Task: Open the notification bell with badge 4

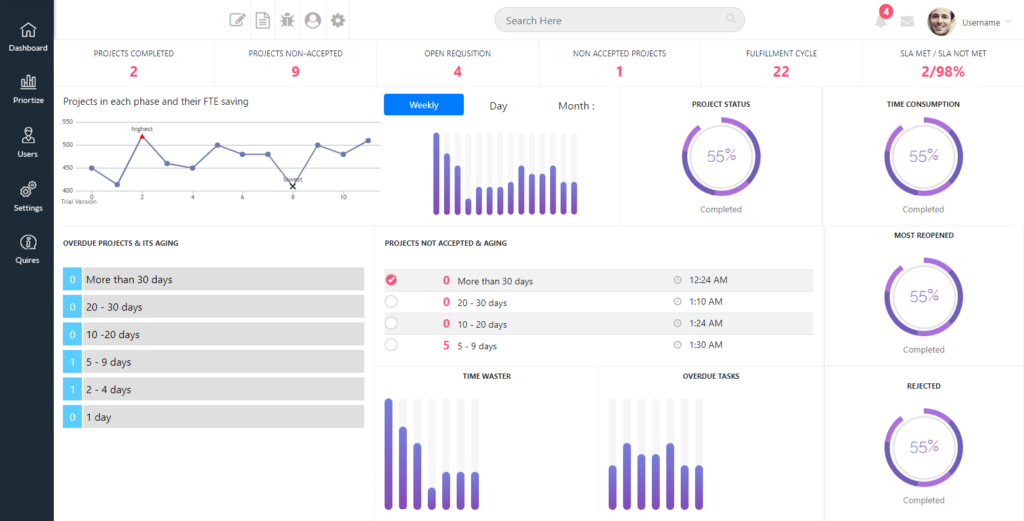Action: (x=882, y=18)
